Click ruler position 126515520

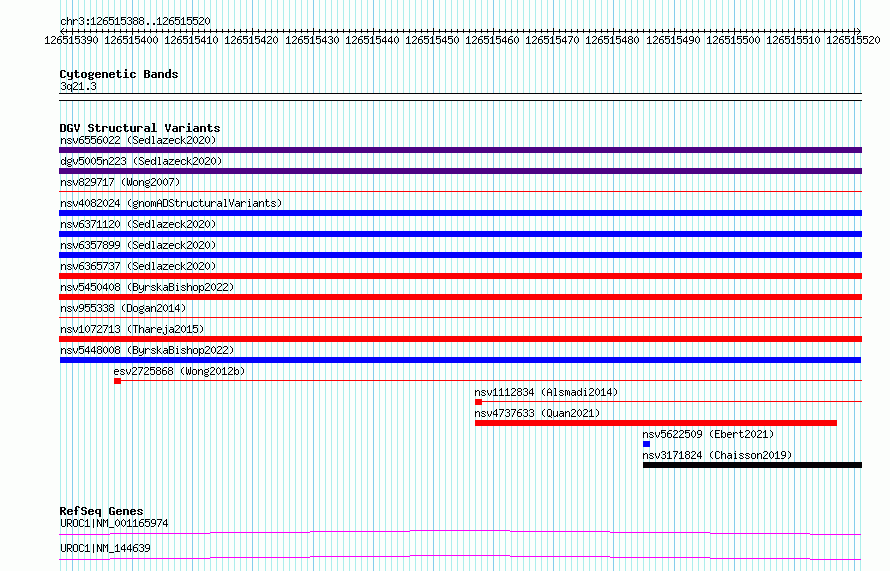[853, 40]
